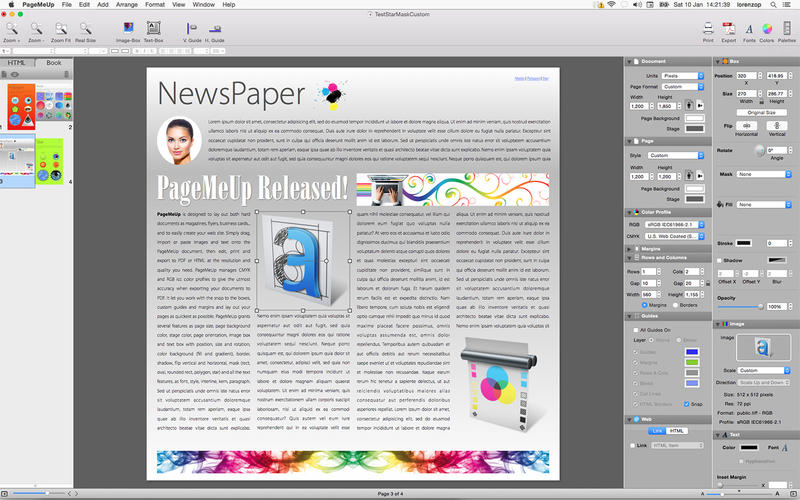This screenshot has height=500, width=800.
Task: Click the Image-Box tool in toolbar
Action: pyautogui.click(x=127, y=29)
